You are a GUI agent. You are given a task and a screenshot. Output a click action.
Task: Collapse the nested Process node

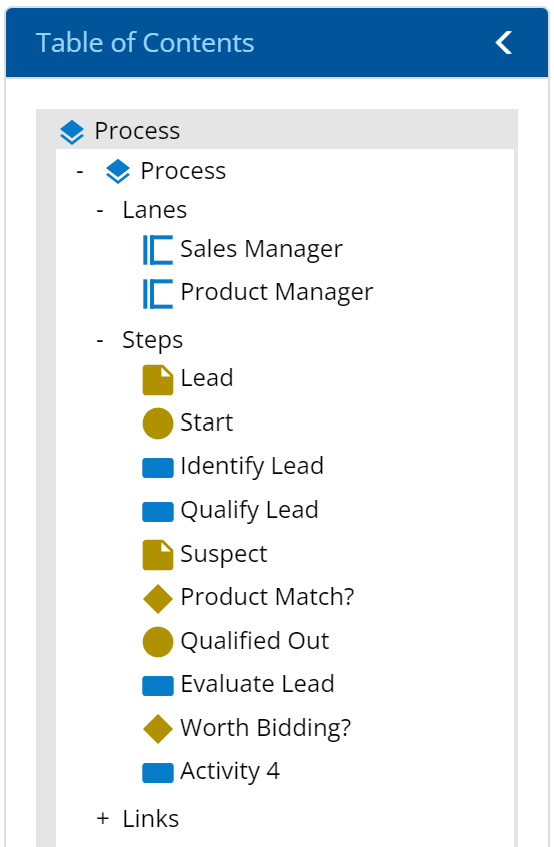click(80, 172)
